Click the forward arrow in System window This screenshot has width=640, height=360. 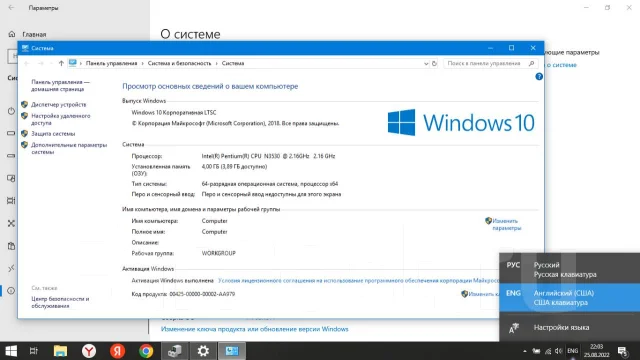(x=40, y=63)
